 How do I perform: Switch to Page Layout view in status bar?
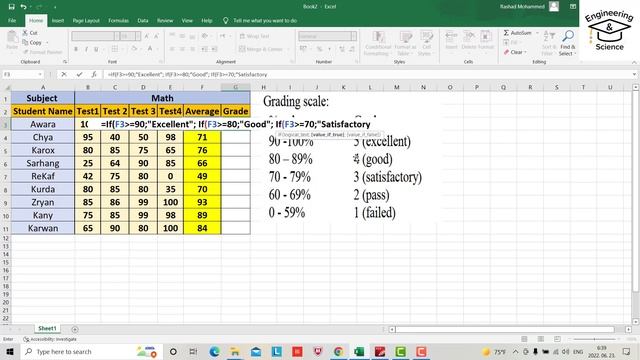click(x=541, y=339)
